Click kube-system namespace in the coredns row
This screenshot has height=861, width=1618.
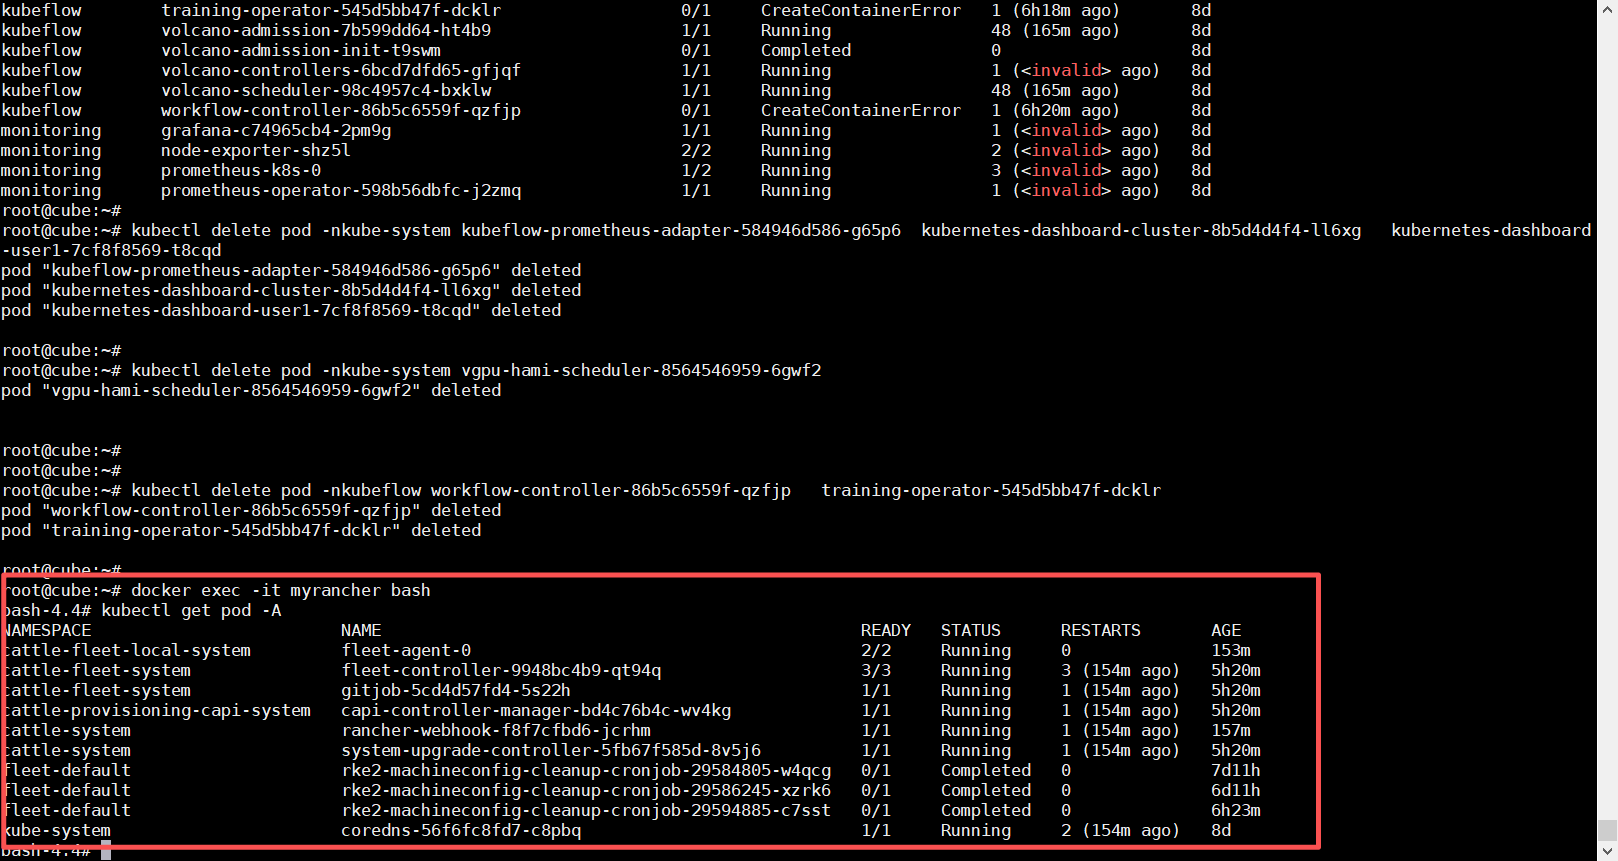coord(56,830)
